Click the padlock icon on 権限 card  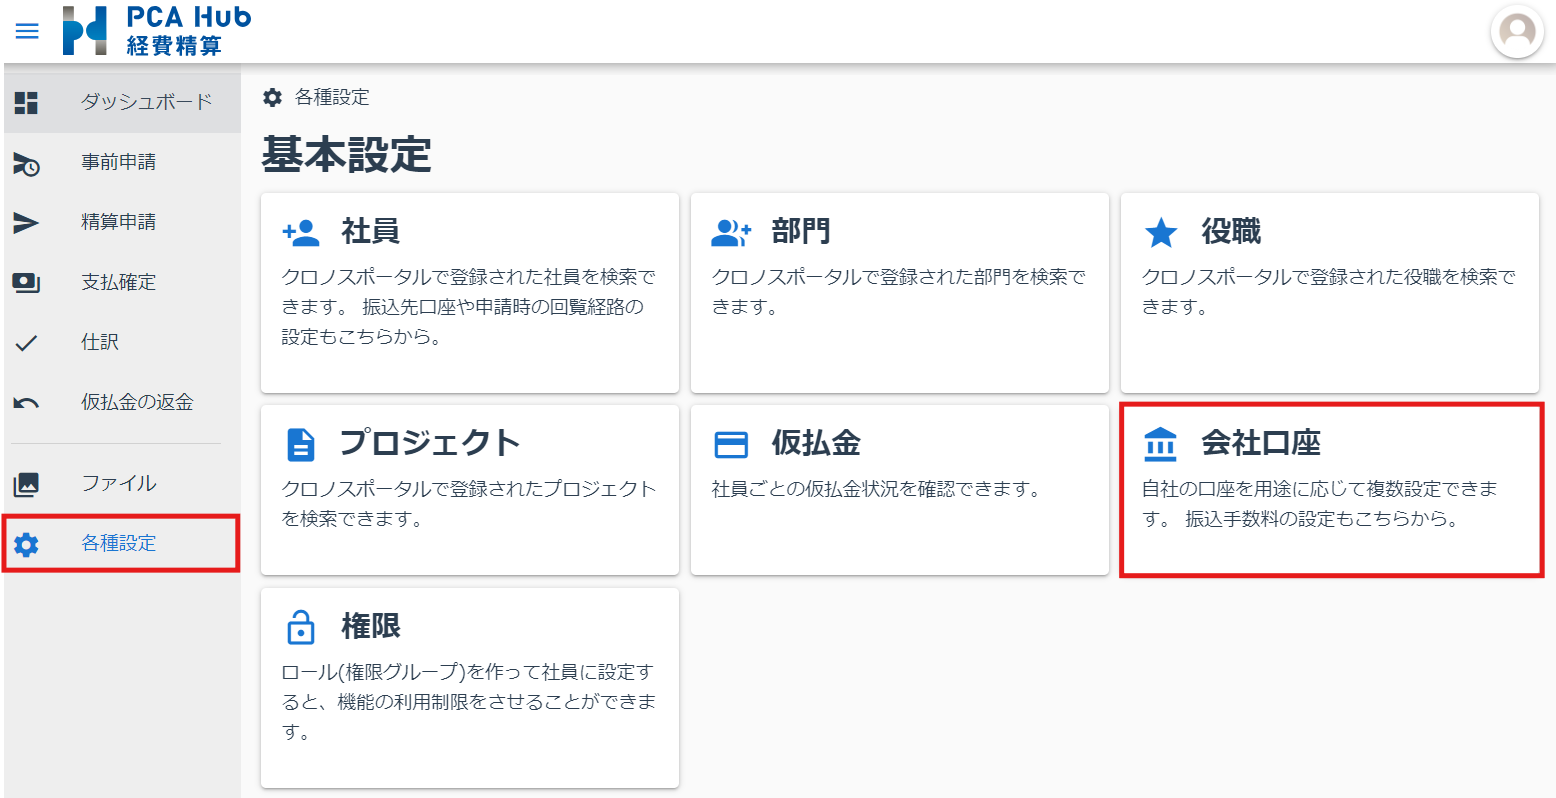300,626
